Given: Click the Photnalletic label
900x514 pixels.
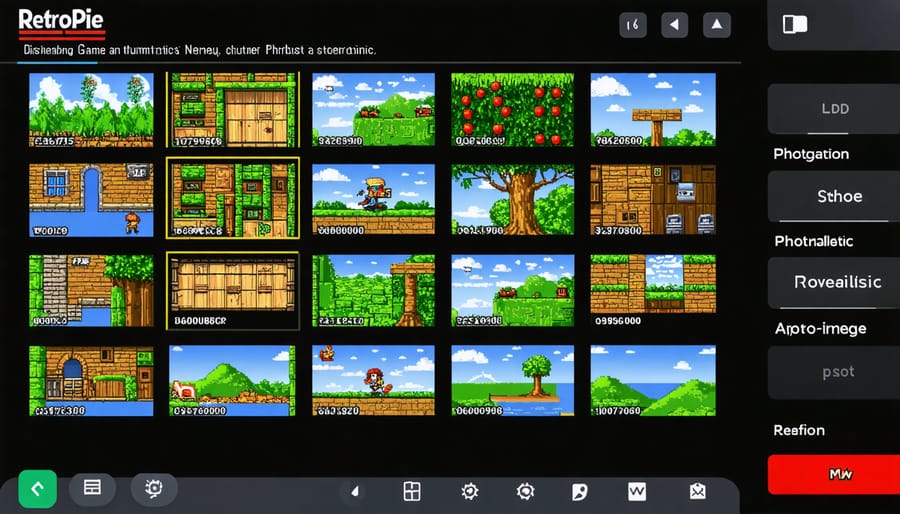Looking at the screenshot, I should tap(813, 241).
